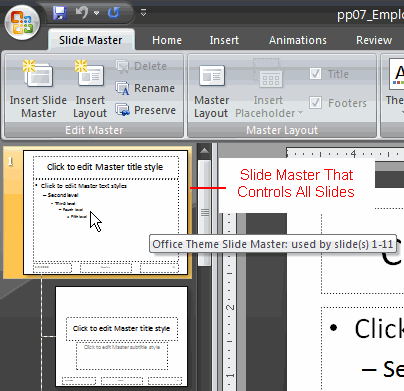
Task: Expand the Undo history dropdown arrow
Action: [x=97, y=13]
